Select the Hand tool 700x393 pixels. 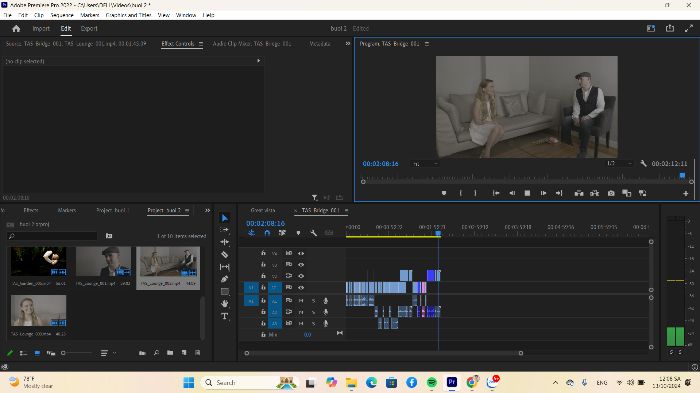click(225, 304)
